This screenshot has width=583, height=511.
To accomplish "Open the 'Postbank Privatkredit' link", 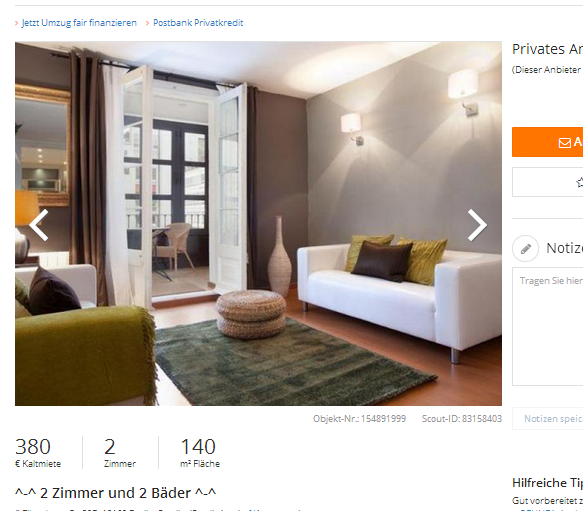I will click(198, 23).
